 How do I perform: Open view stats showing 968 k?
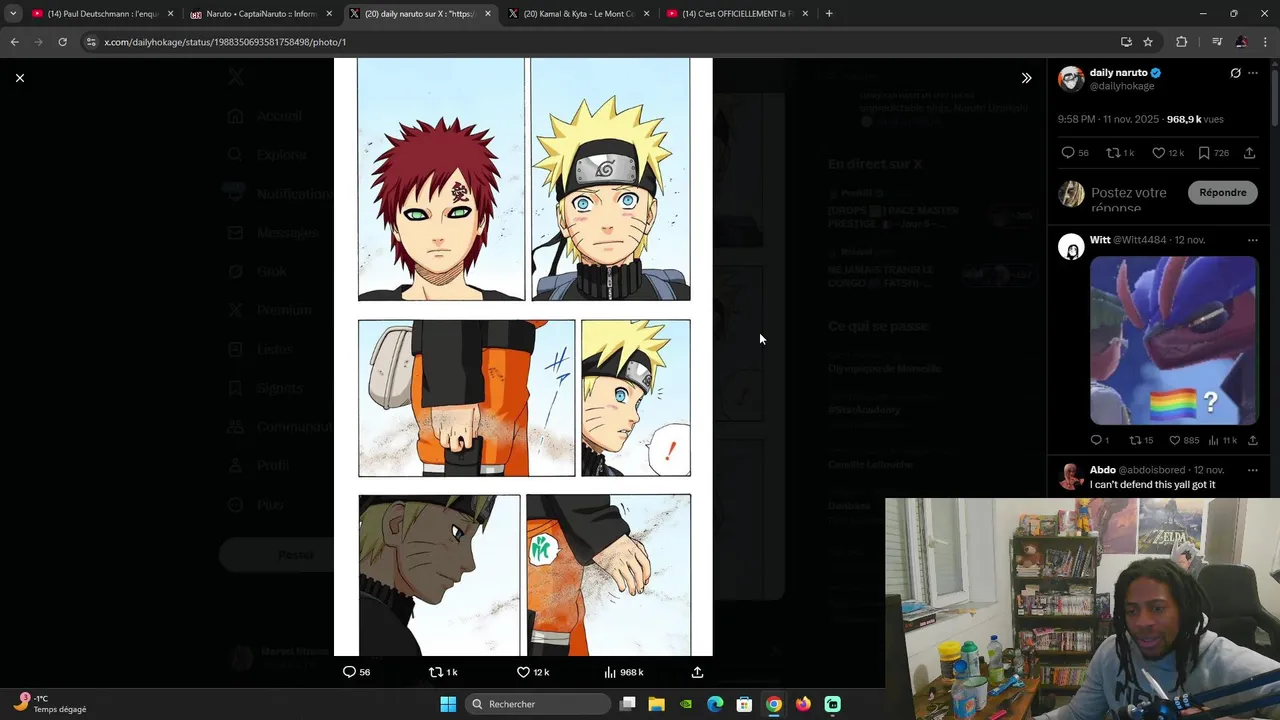[624, 672]
